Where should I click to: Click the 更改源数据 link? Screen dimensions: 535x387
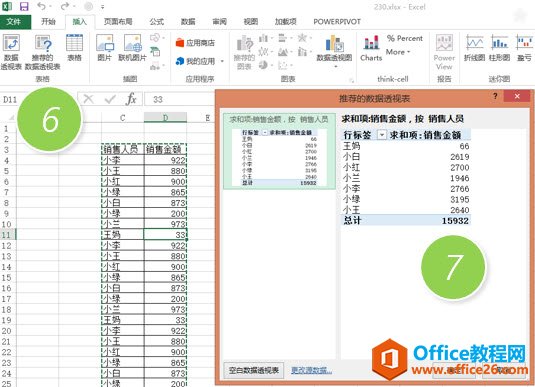tap(311, 370)
